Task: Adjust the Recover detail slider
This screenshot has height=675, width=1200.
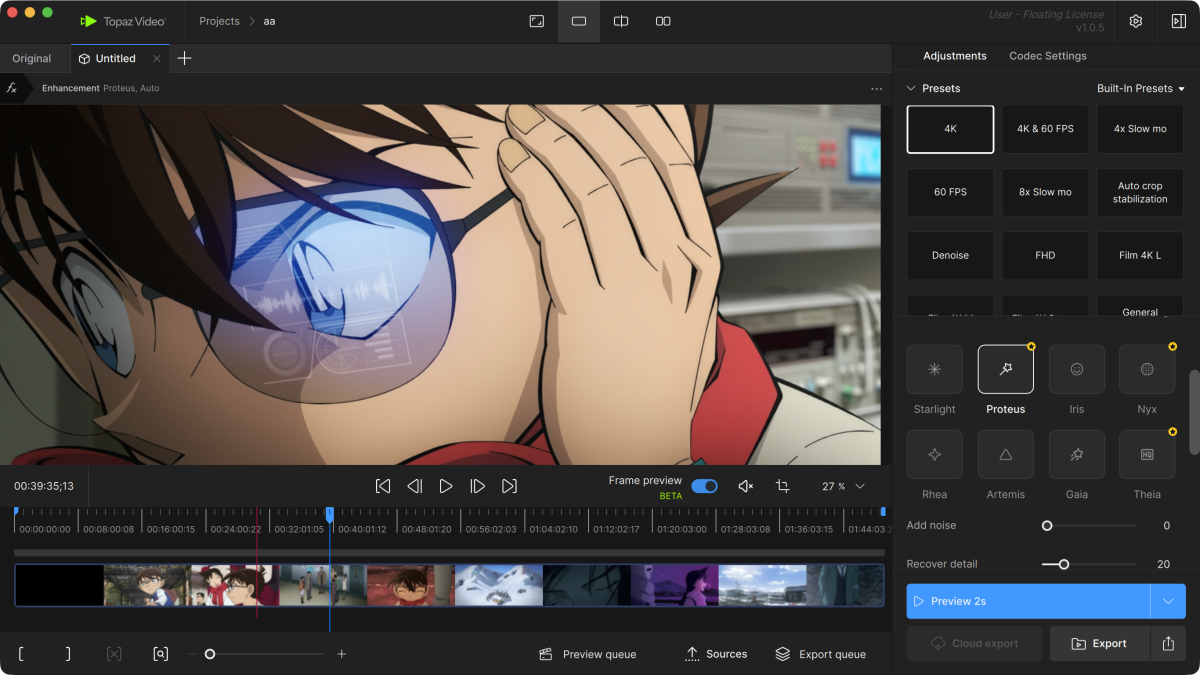Action: (x=1063, y=564)
